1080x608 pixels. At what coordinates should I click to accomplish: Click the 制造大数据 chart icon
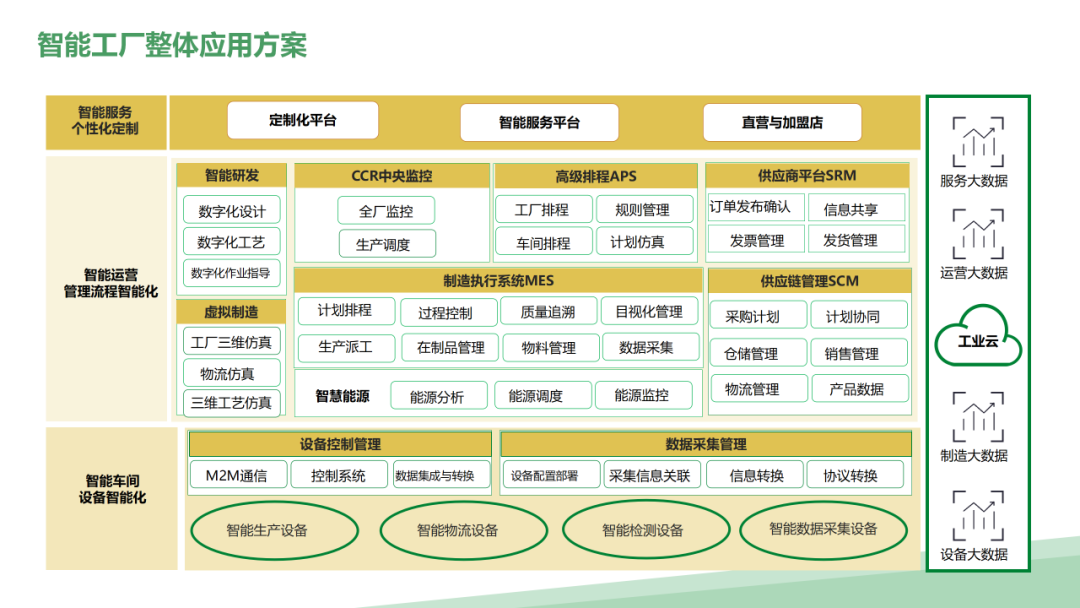pyautogui.click(x=977, y=417)
